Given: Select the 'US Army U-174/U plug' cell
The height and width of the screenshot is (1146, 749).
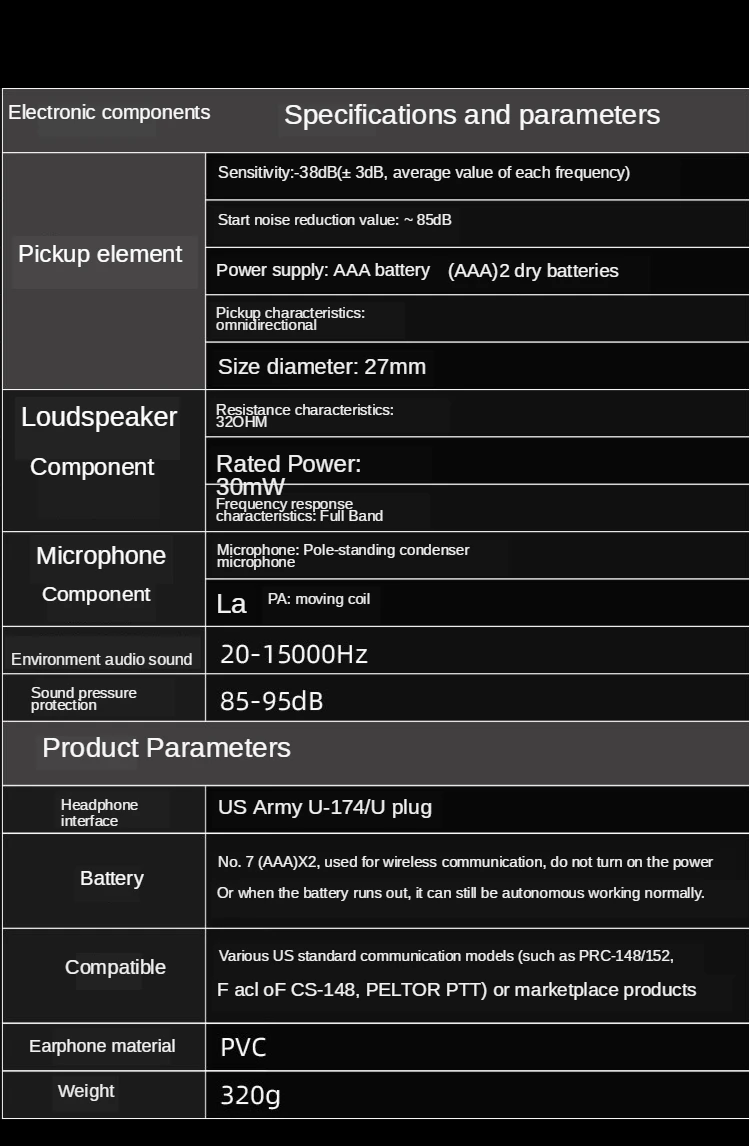Looking at the screenshot, I should (325, 807).
